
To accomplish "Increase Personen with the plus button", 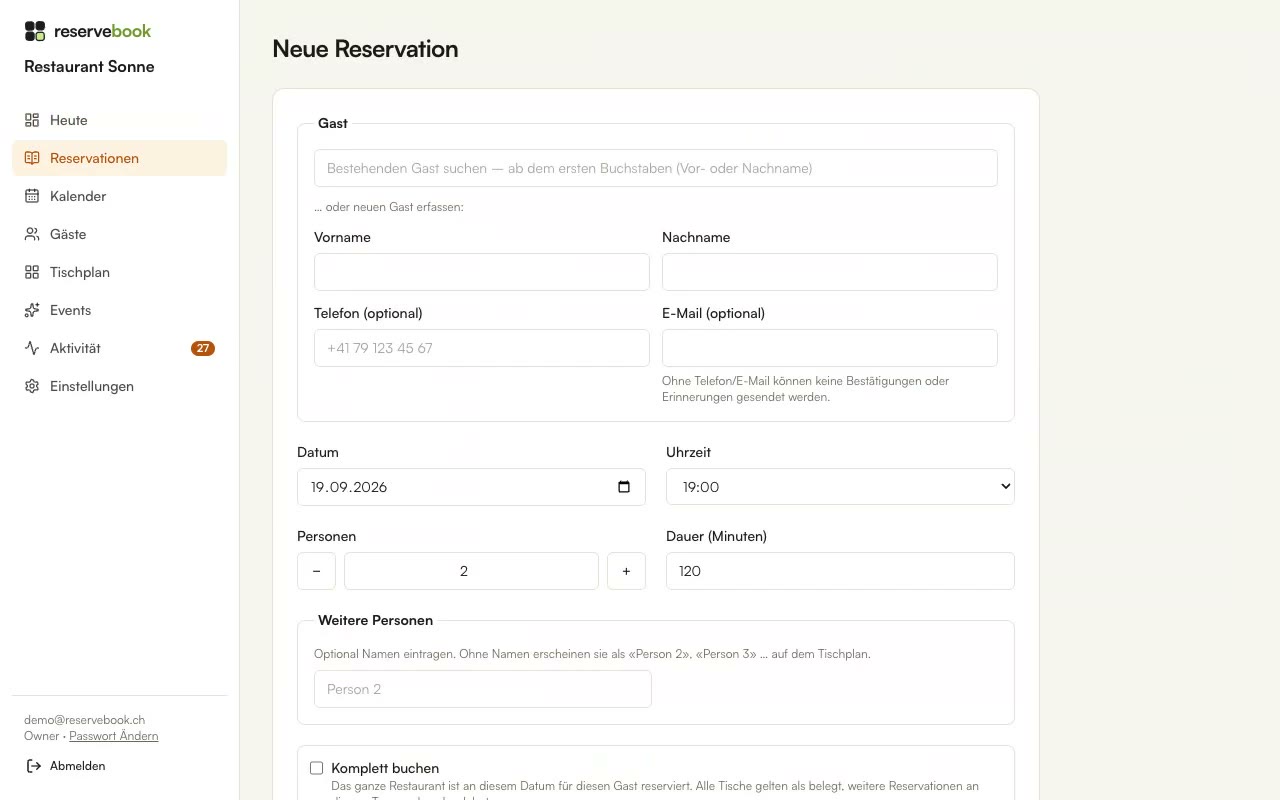I will click(626, 571).
